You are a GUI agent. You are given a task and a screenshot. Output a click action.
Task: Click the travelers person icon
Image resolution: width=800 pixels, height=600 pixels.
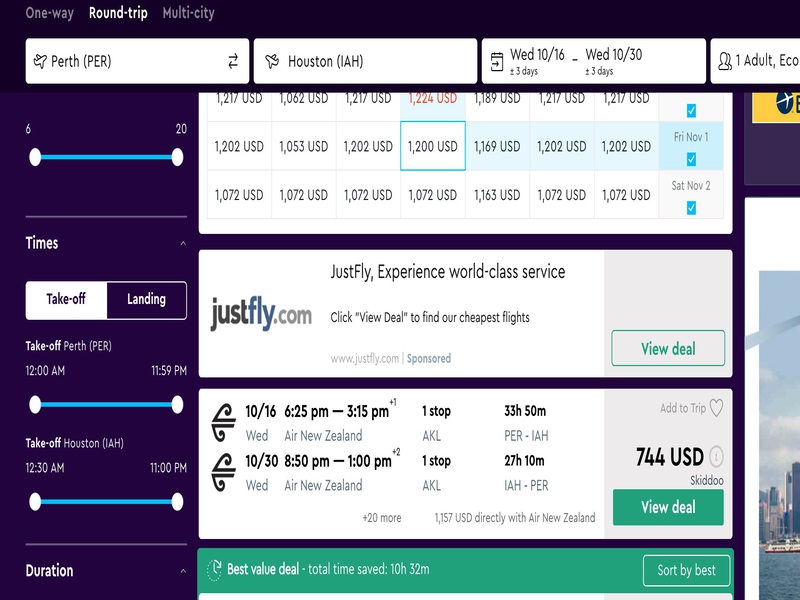pyautogui.click(x=724, y=61)
